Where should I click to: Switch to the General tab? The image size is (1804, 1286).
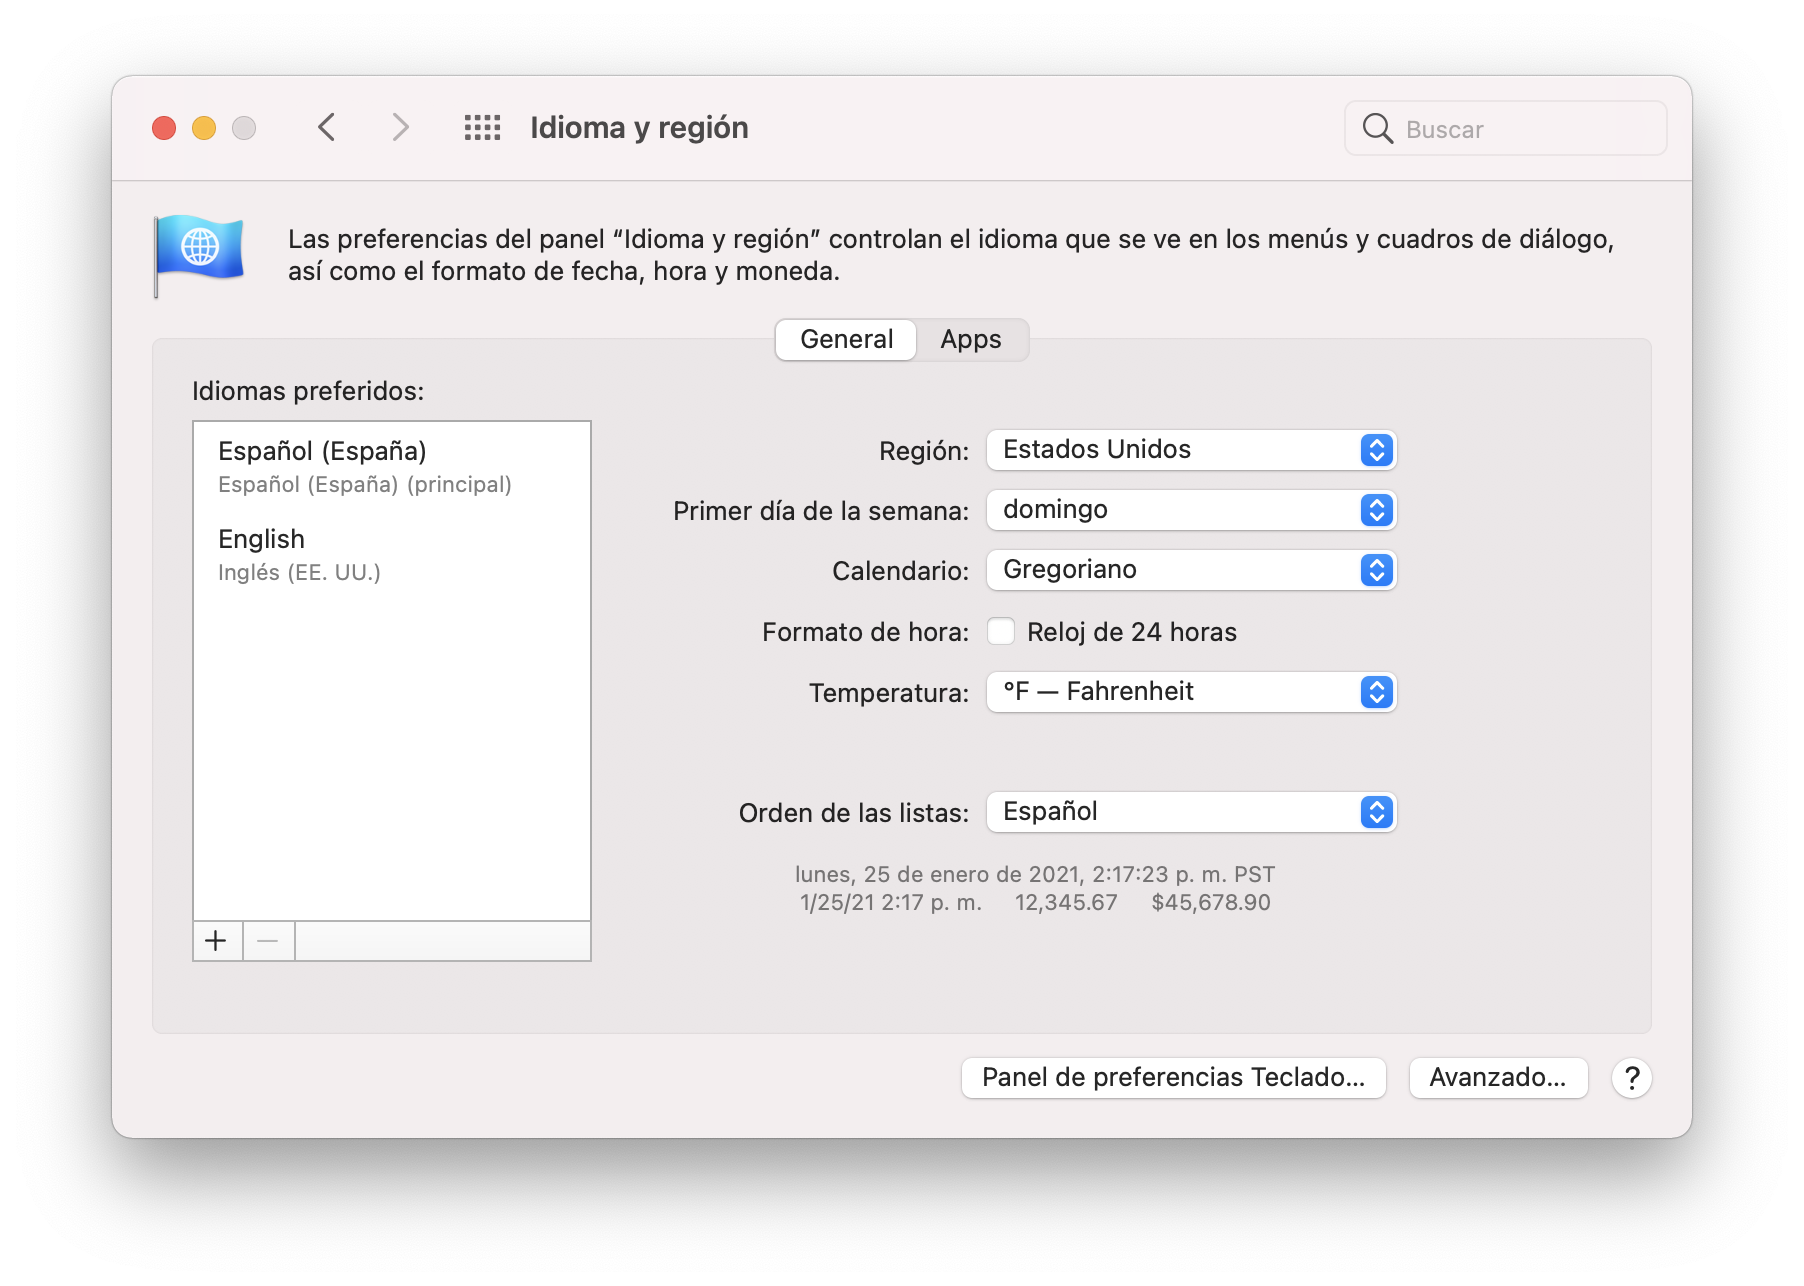coord(846,340)
